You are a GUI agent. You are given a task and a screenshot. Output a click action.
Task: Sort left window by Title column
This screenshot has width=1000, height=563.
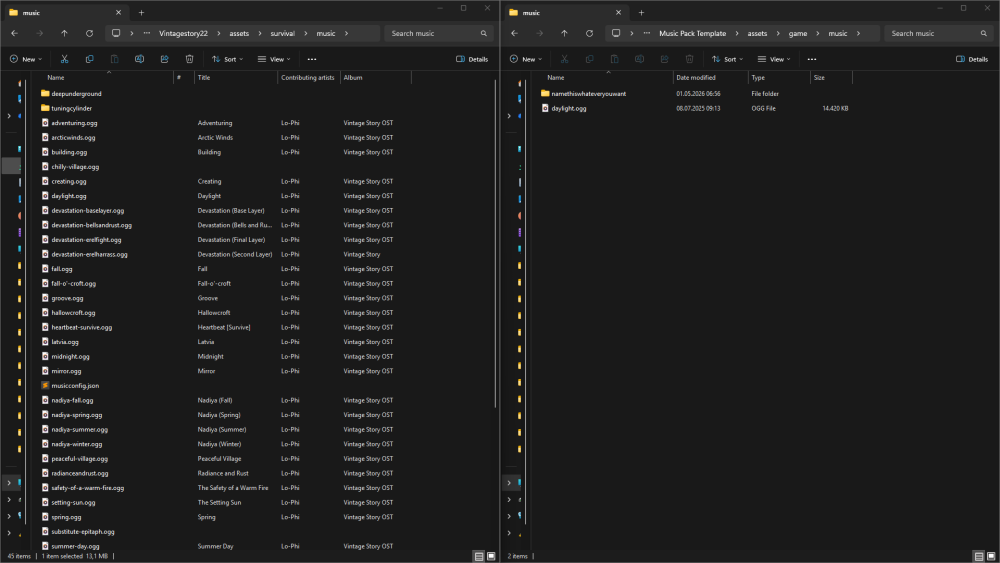[236, 78]
